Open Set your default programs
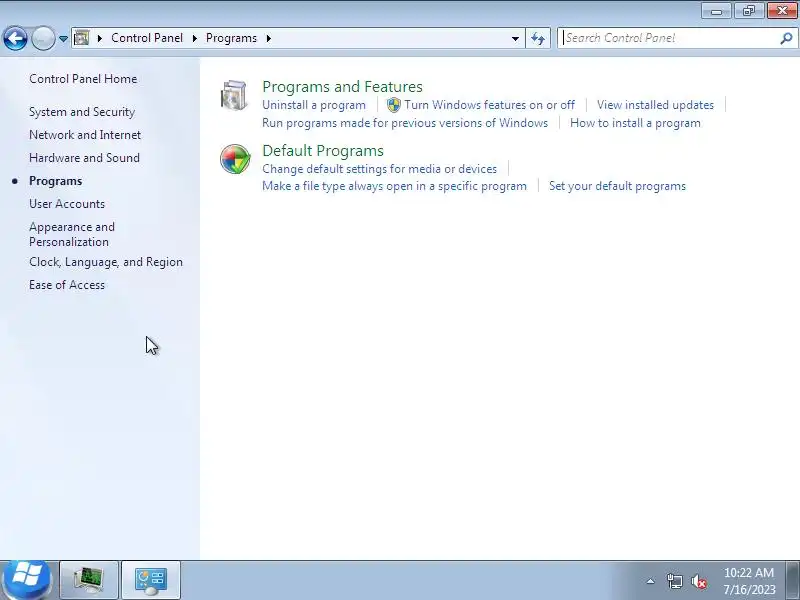Image resolution: width=800 pixels, height=600 pixels. pyautogui.click(x=617, y=186)
